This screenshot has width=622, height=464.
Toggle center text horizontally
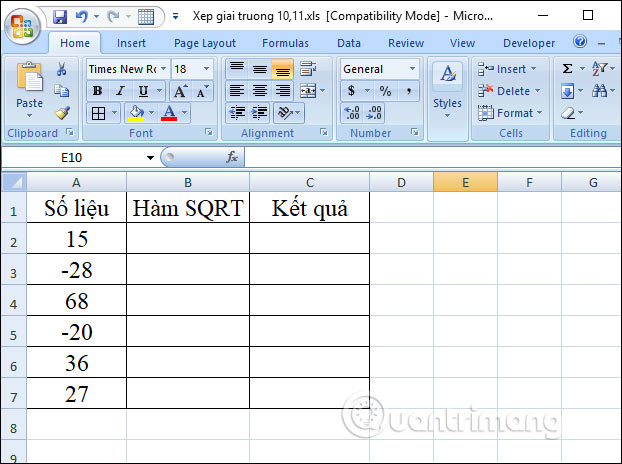point(260,91)
